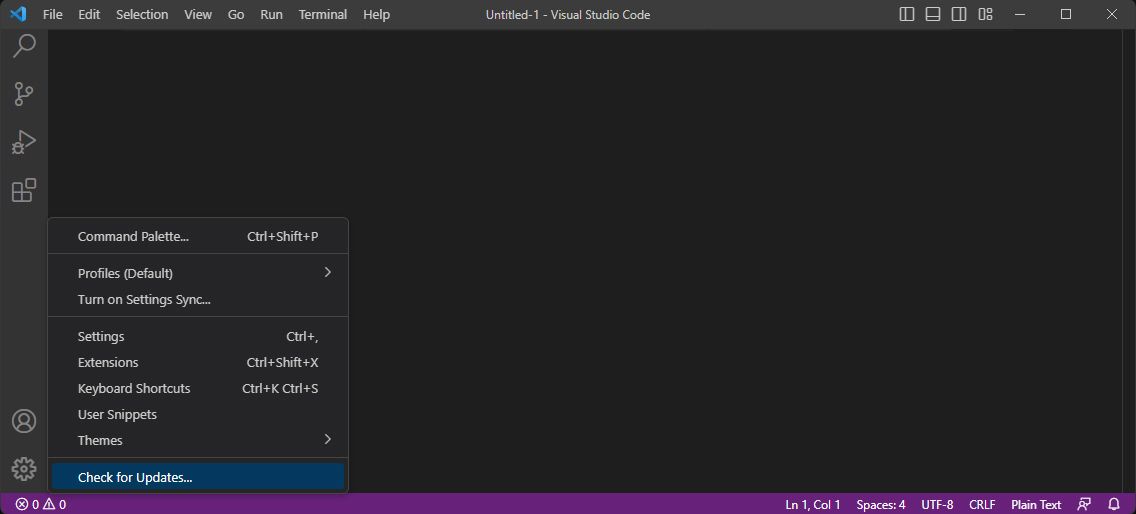Open the Run and Debug view
Viewport: 1136px width, 514px height.
click(24, 142)
